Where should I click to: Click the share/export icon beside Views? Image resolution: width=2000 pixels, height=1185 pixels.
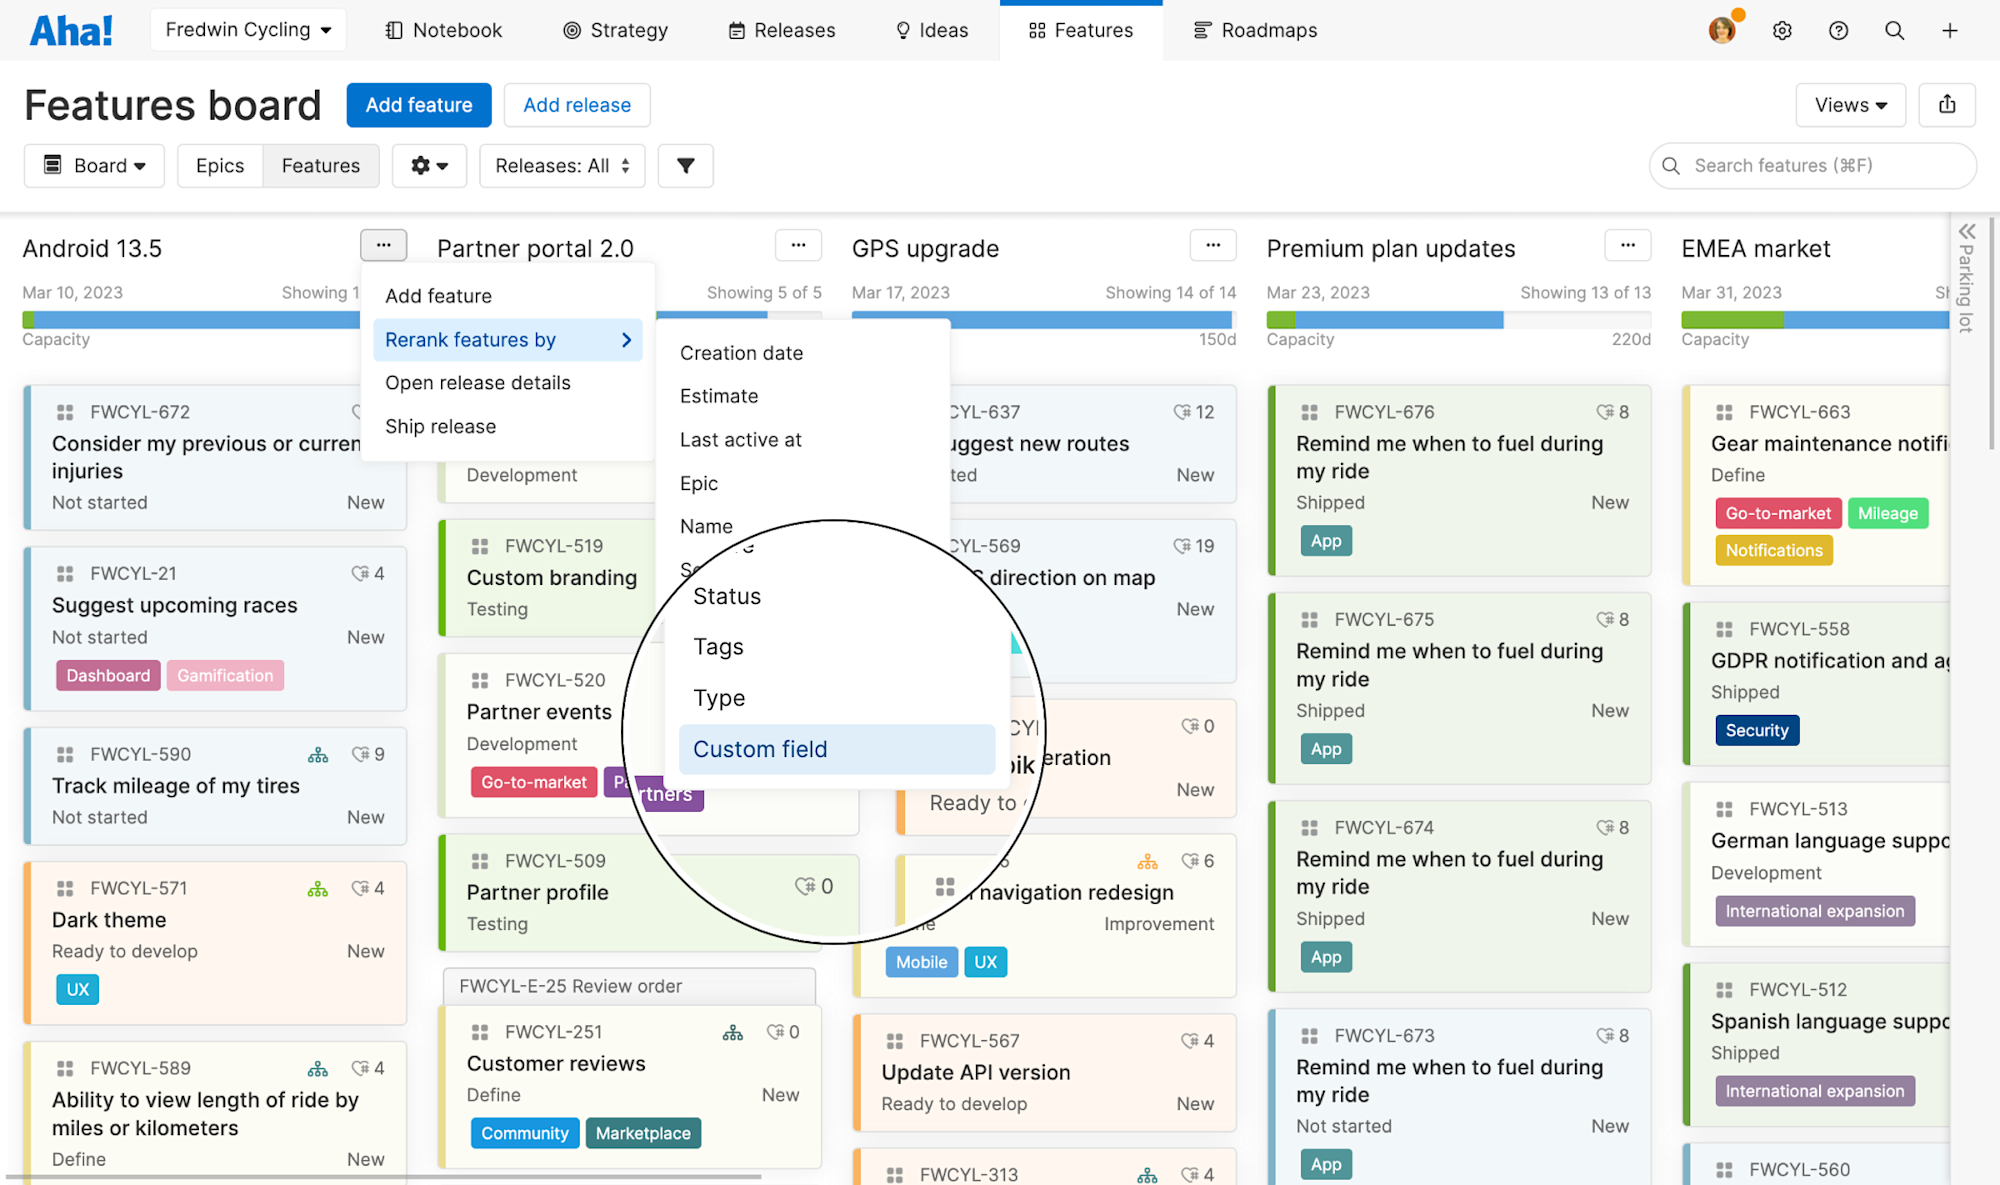pos(1946,105)
